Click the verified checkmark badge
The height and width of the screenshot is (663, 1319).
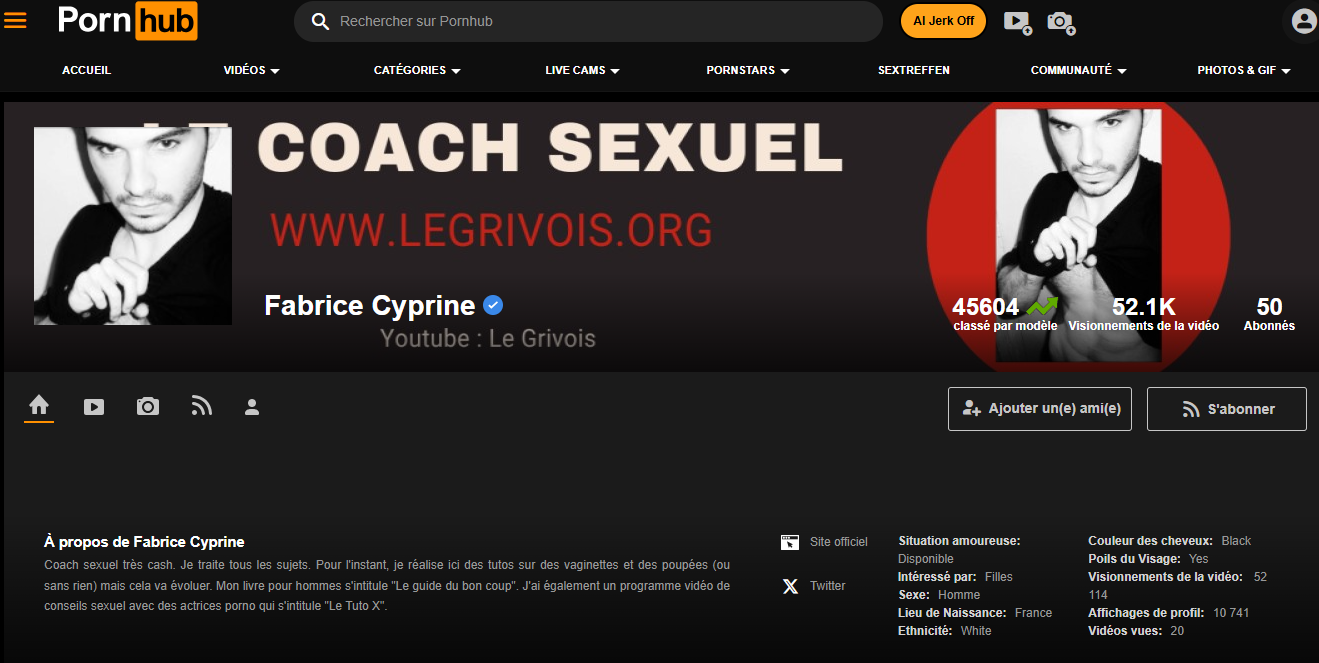point(493,305)
